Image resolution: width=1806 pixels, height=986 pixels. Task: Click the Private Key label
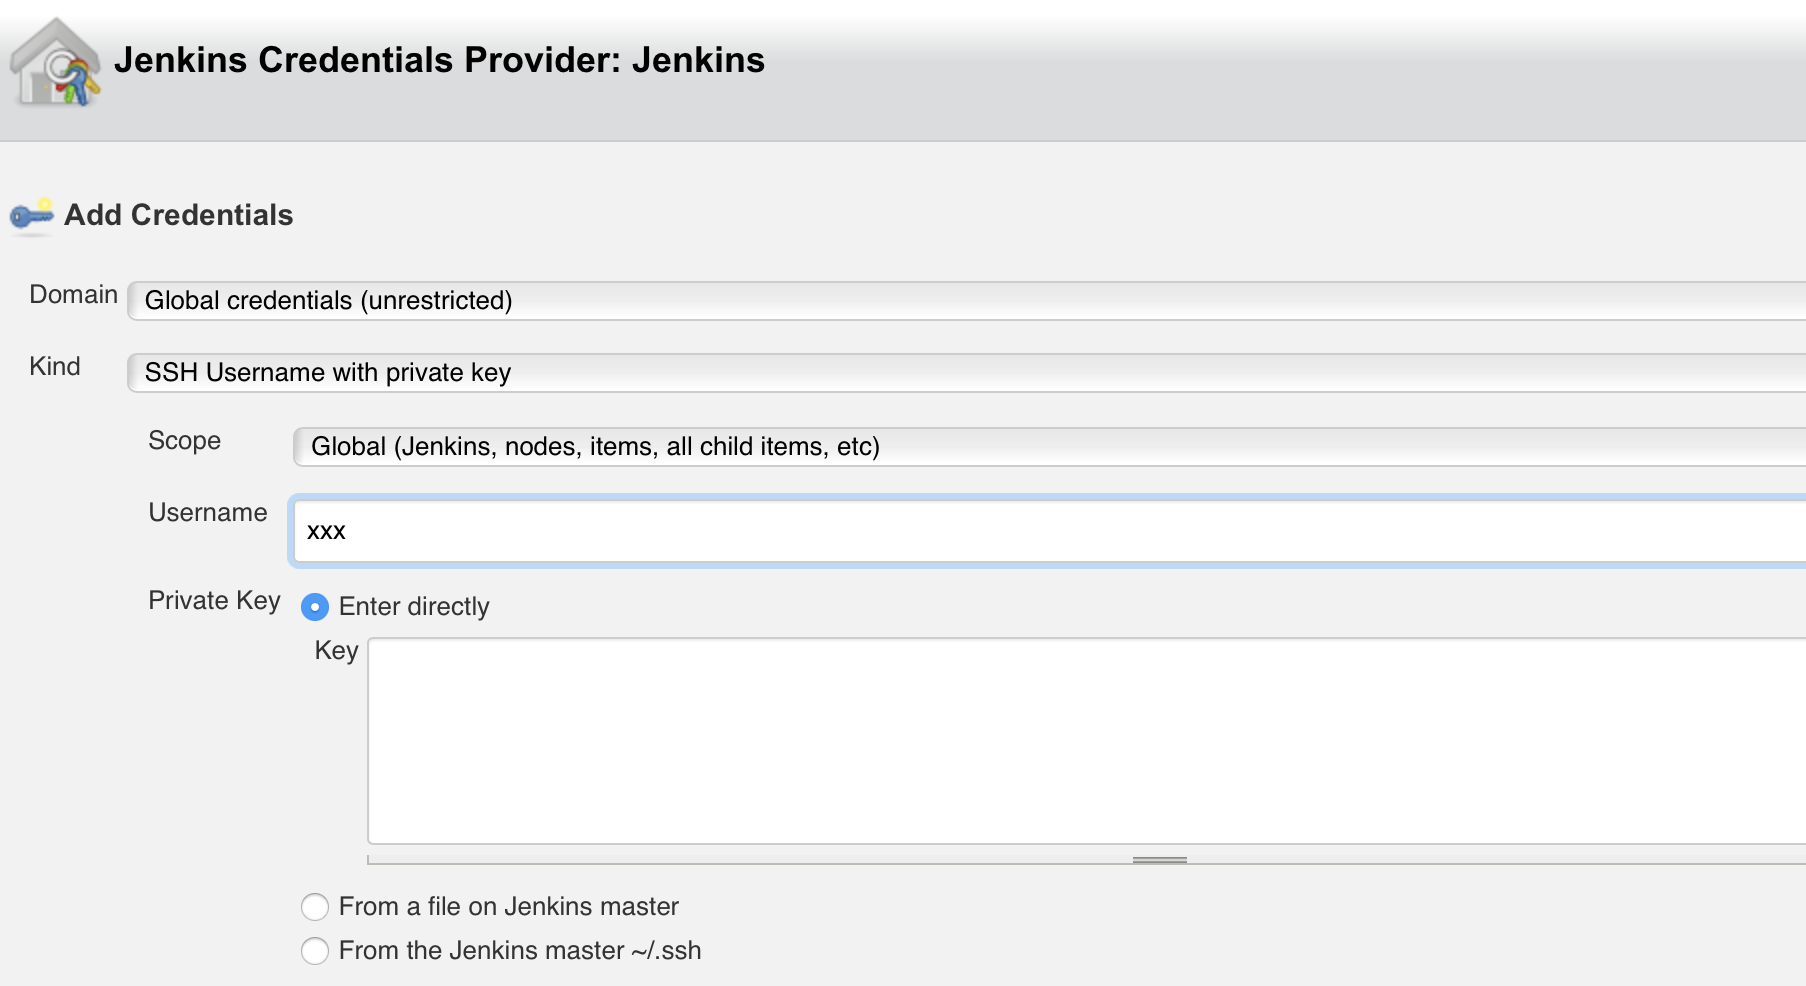[x=214, y=600]
